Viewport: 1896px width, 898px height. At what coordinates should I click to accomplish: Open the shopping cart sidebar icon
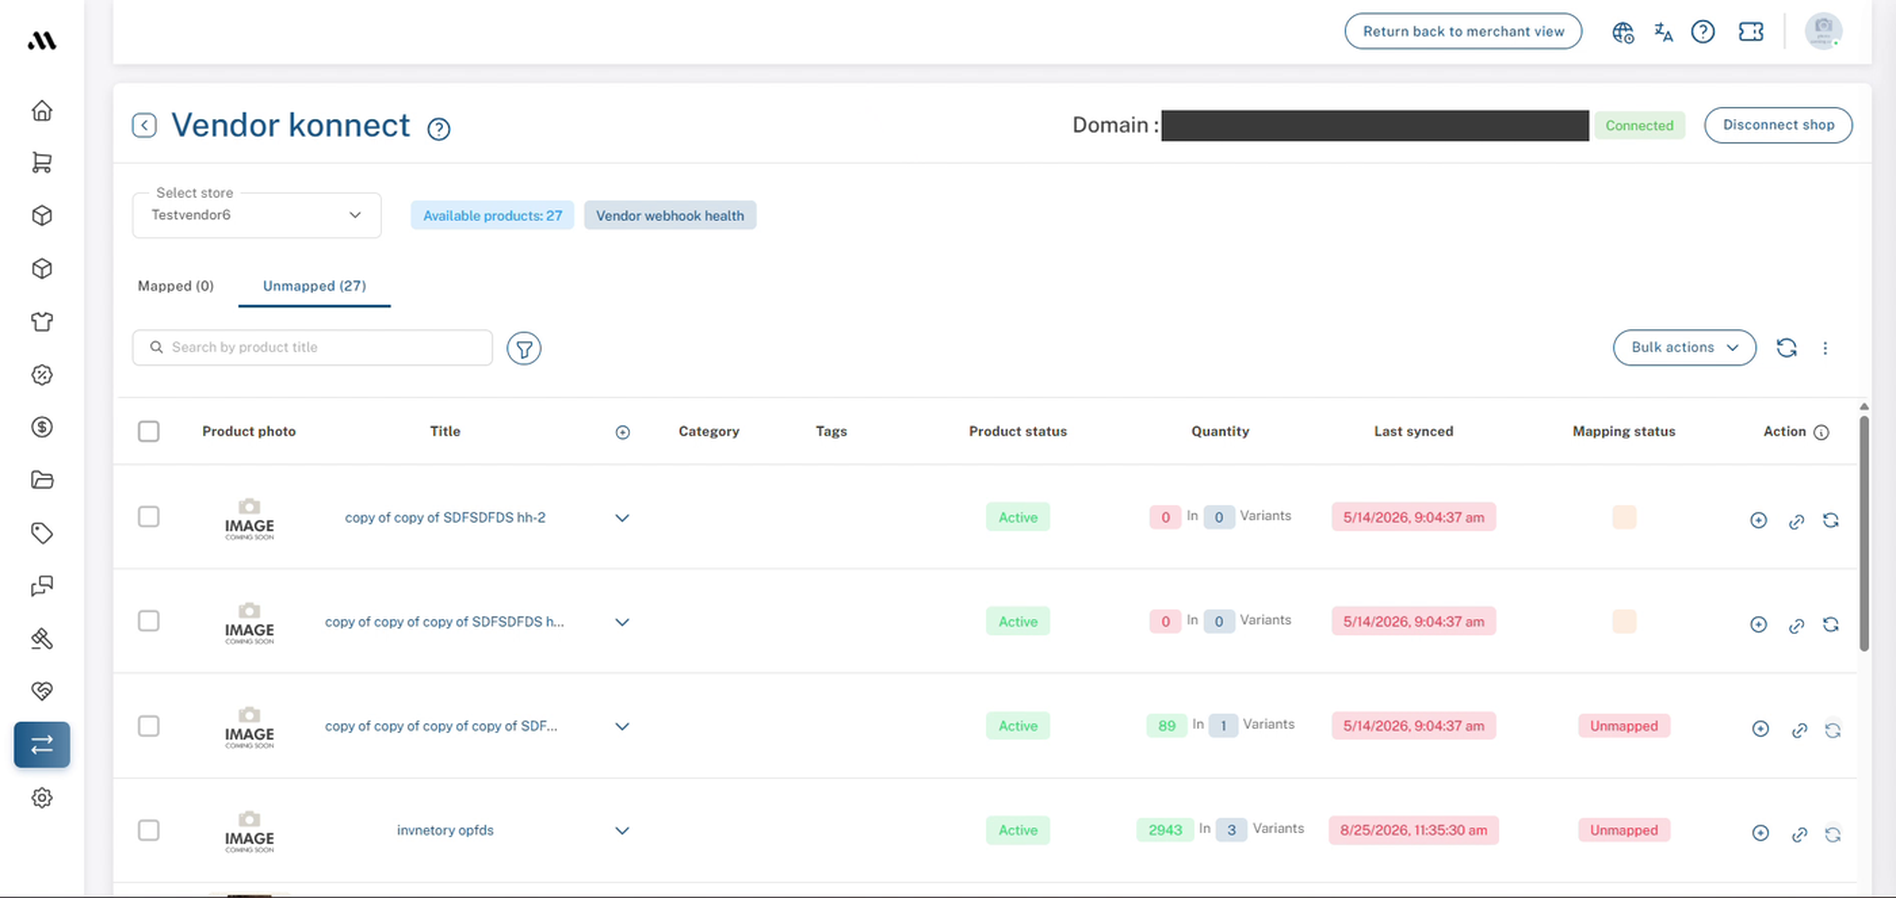click(42, 163)
